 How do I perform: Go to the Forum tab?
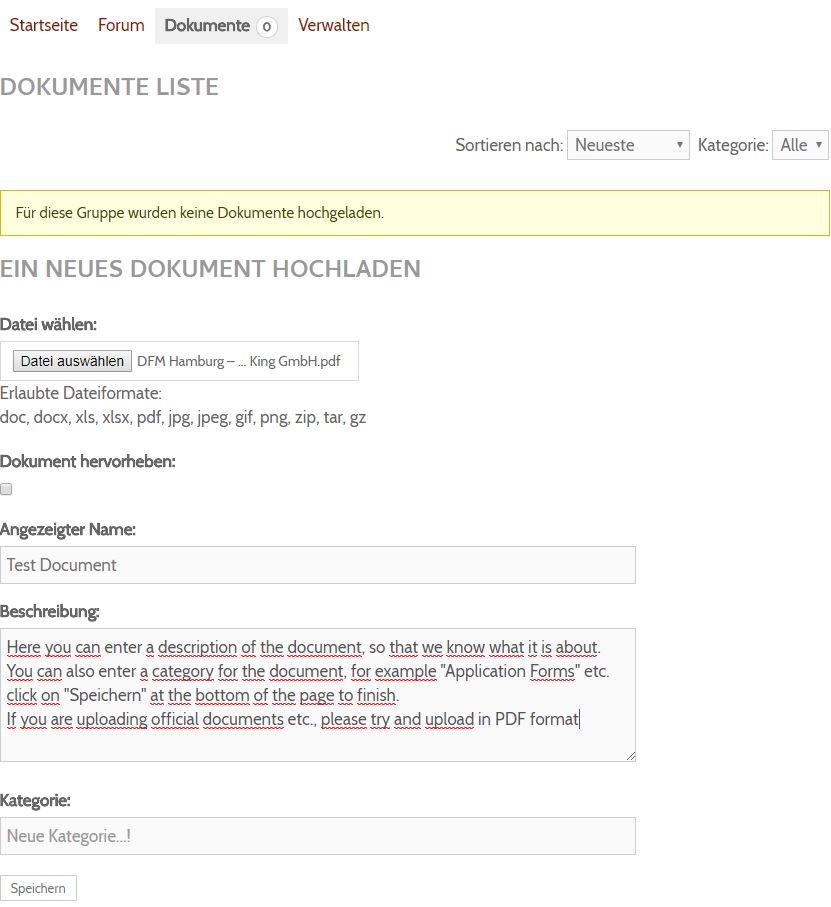pyautogui.click(x=121, y=25)
